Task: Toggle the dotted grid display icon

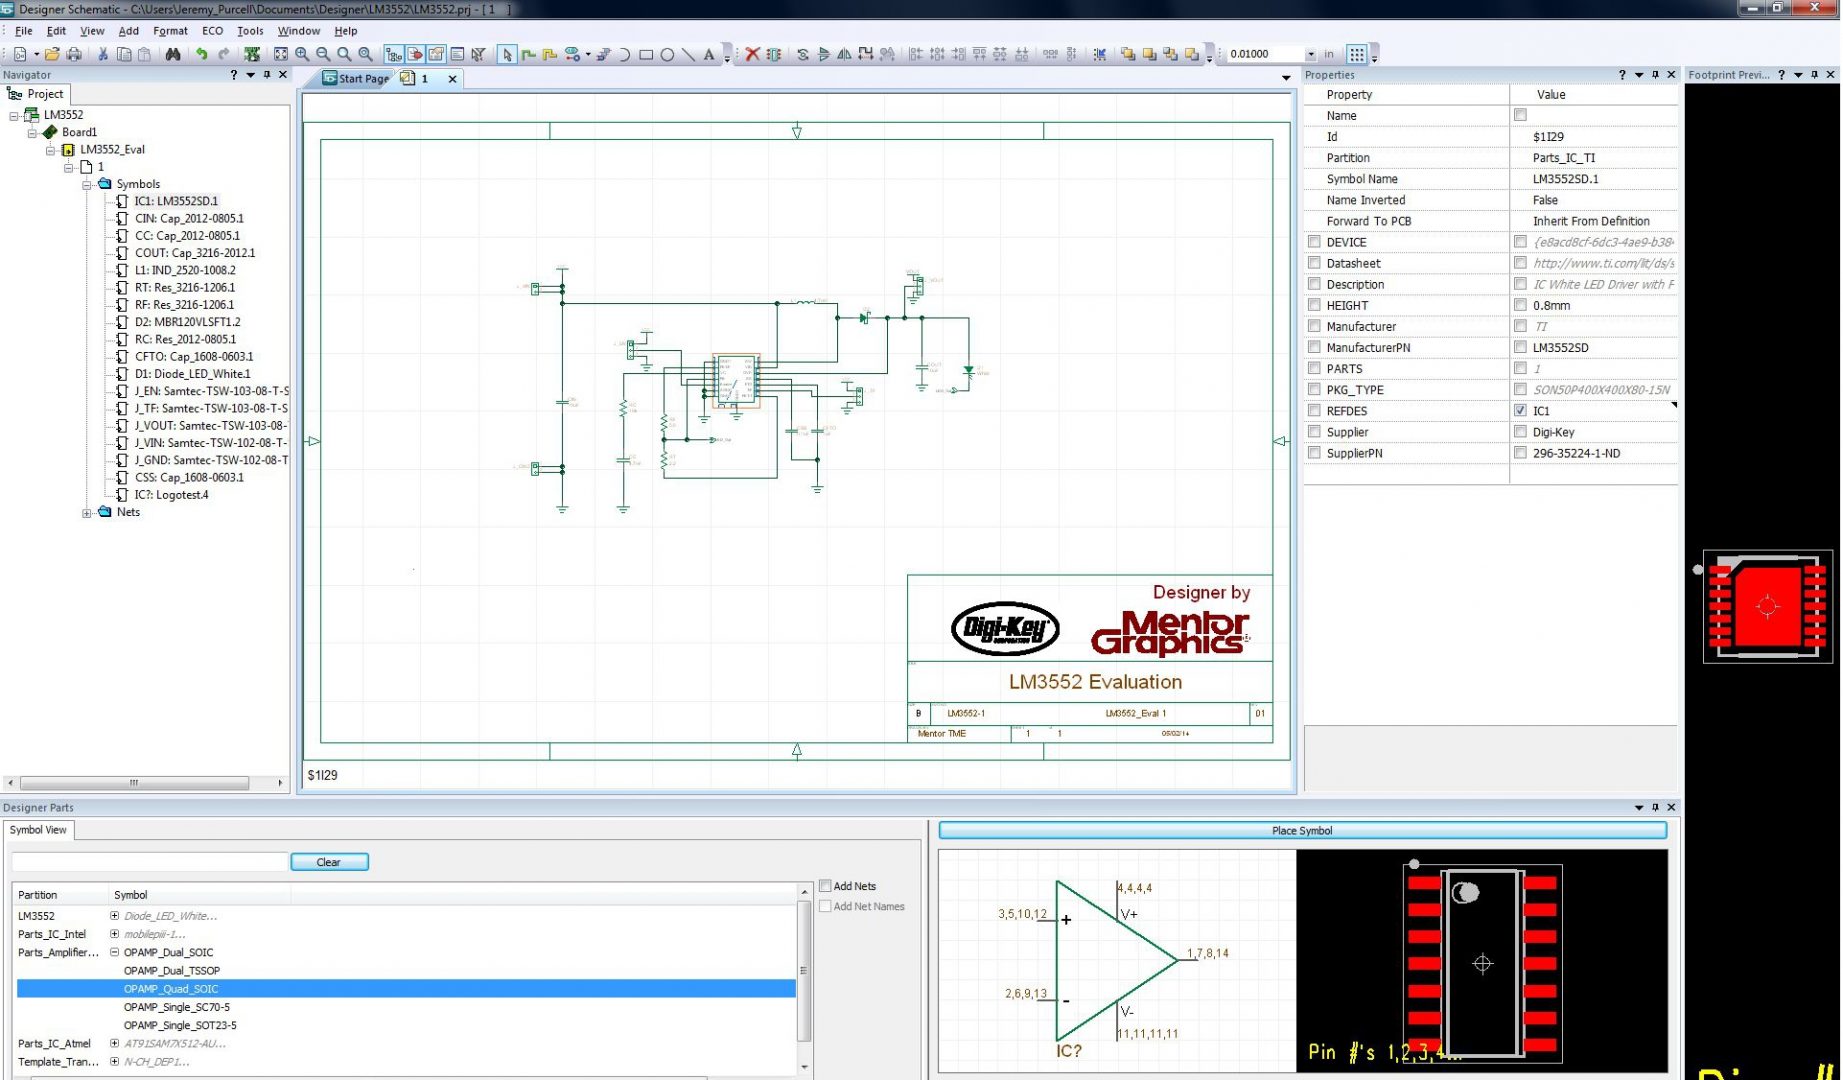Action: (x=1356, y=54)
